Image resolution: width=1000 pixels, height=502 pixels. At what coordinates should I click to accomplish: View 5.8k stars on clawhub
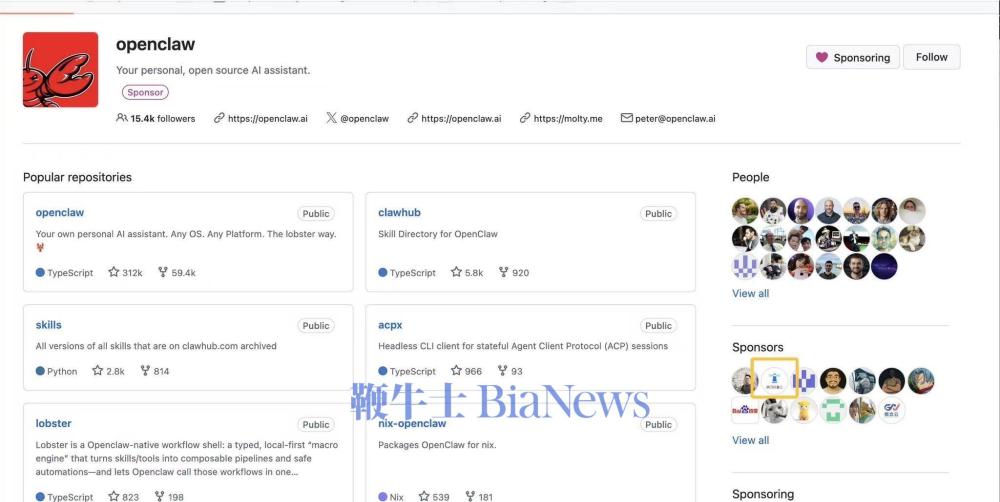[x=467, y=272]
